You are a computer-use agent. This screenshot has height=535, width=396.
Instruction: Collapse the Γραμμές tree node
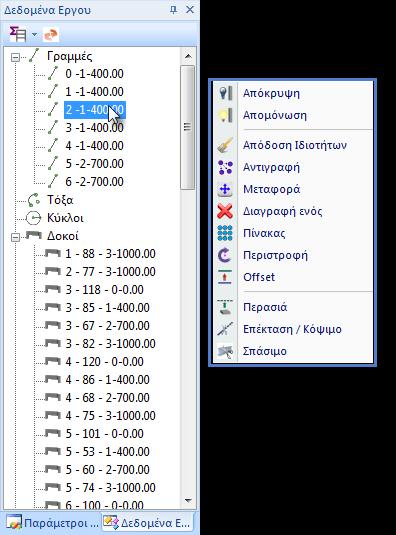point(15,57)
